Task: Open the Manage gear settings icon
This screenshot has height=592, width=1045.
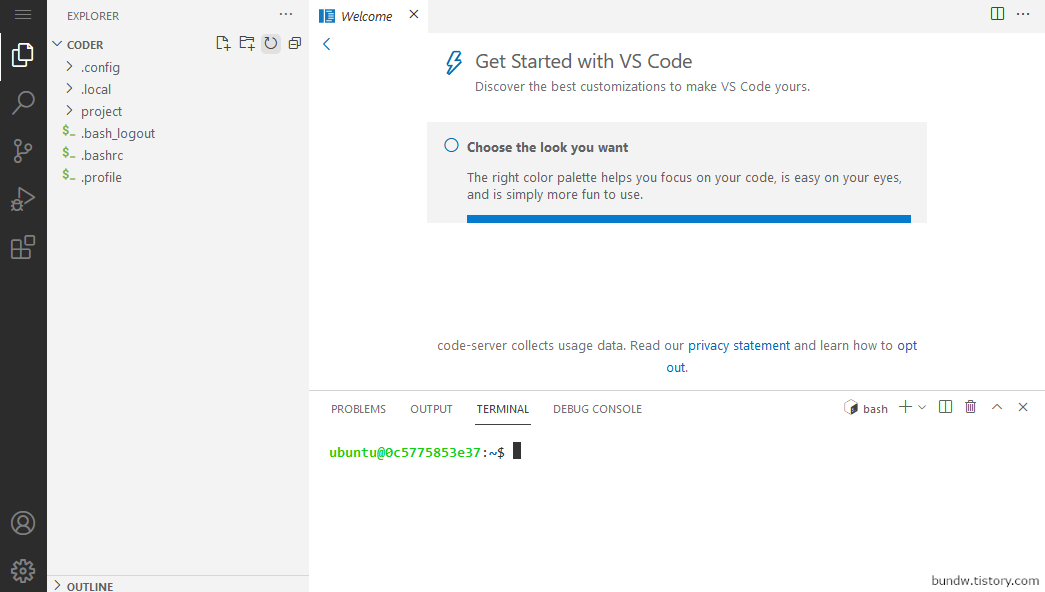Action: (23, 571)
